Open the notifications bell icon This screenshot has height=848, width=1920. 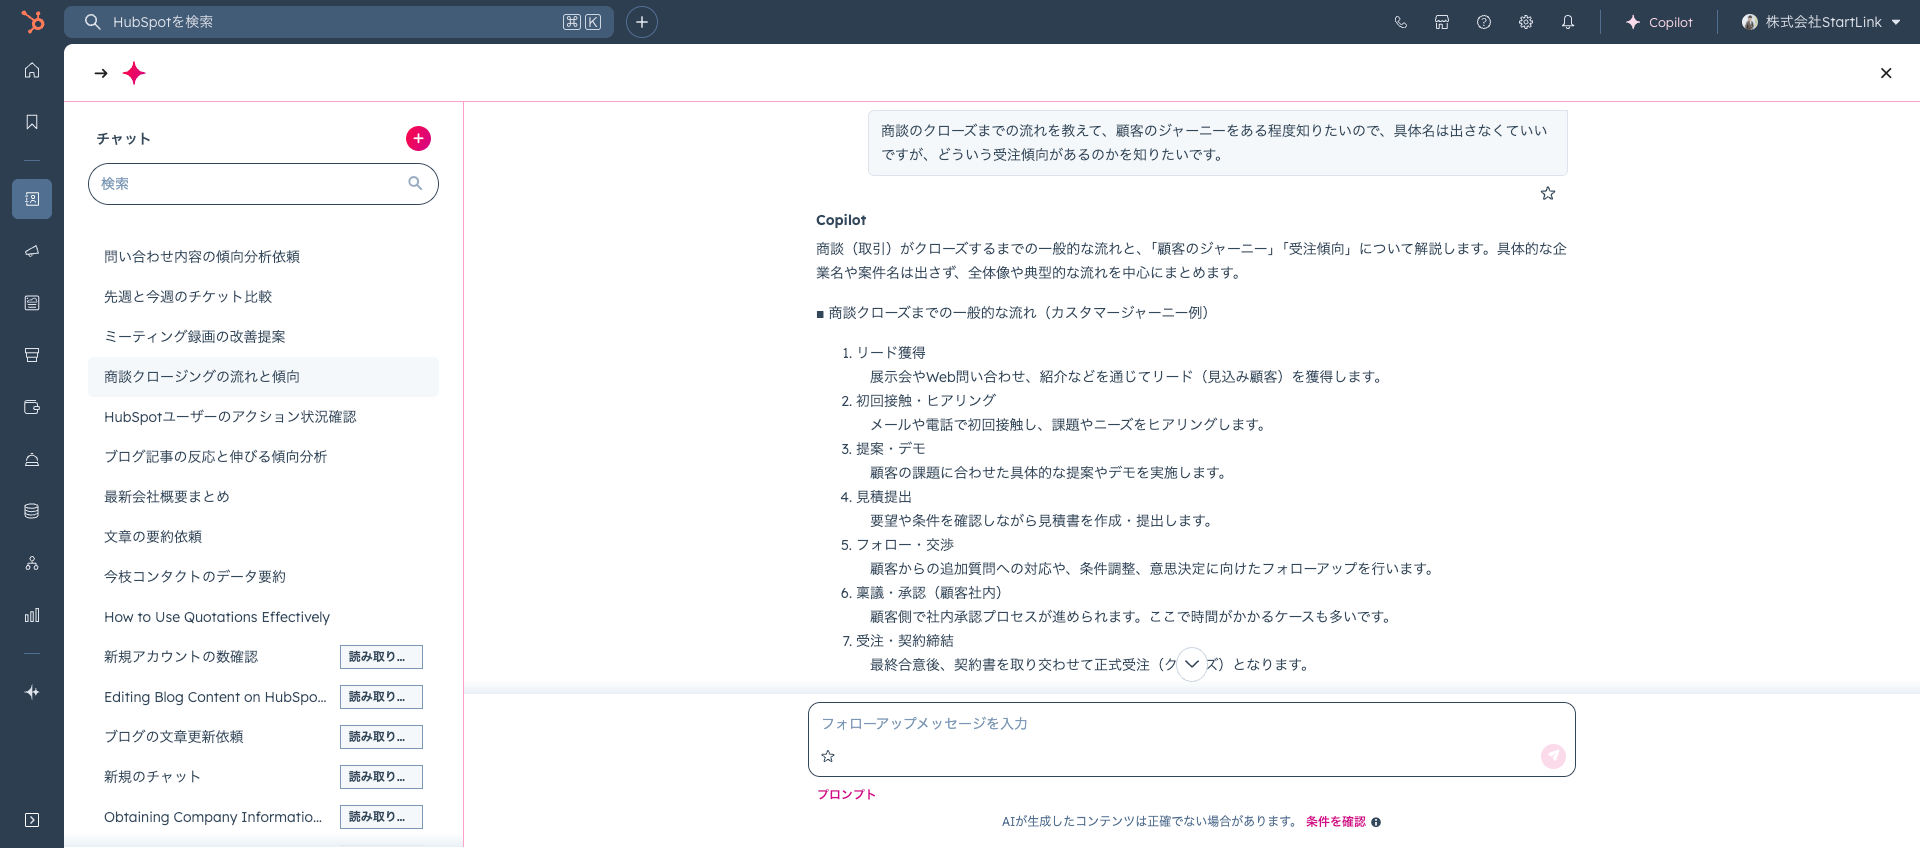click(1568, 22)
